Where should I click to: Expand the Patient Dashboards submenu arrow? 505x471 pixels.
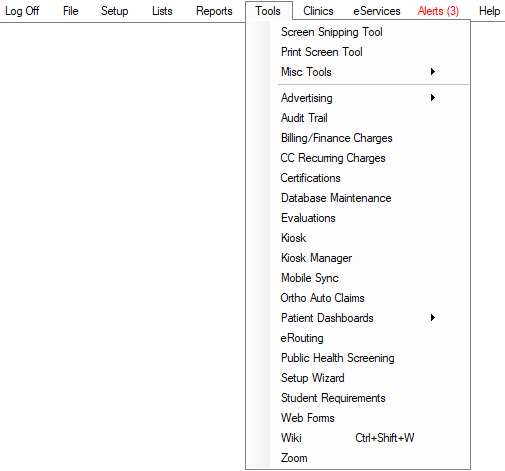[x=433, y=318]
